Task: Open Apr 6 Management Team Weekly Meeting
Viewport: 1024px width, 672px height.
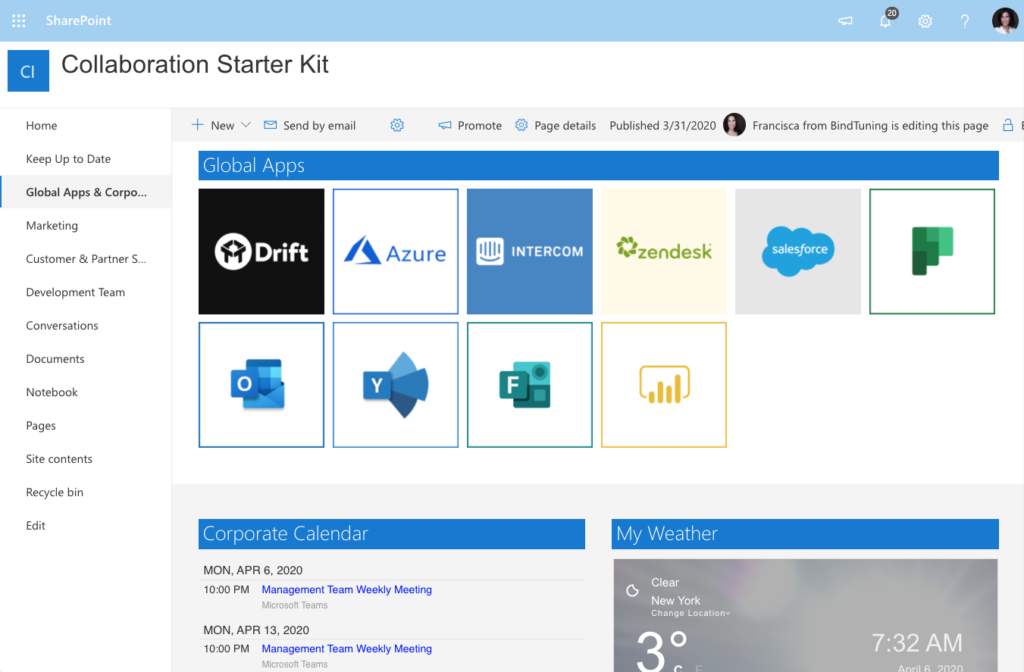Action: tap(347, 589)
